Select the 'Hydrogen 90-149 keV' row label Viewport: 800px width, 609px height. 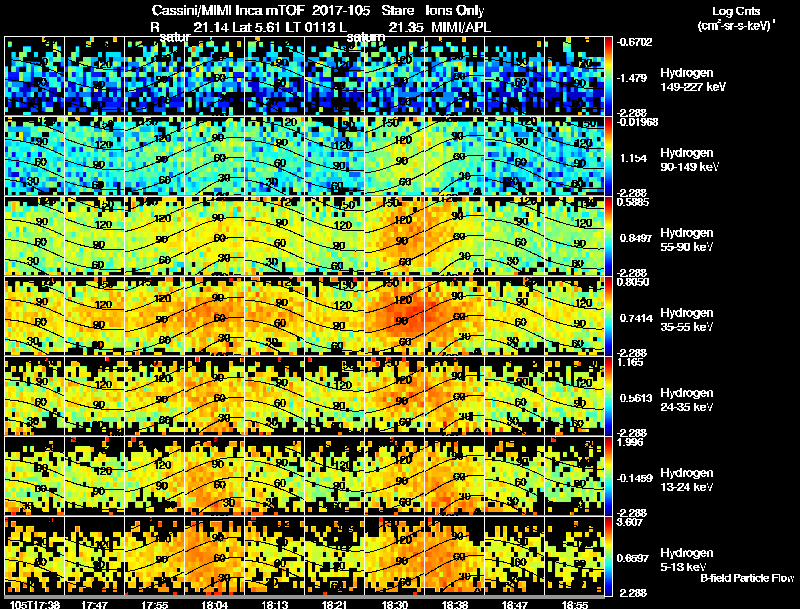[689, 160]
